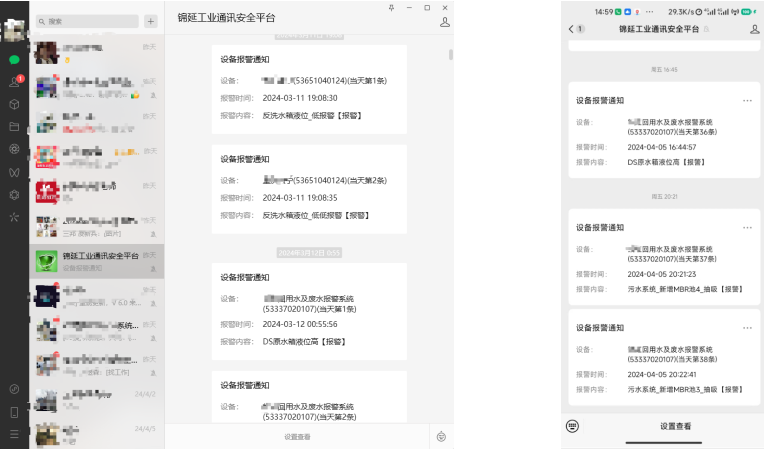Tap the 周五 16:45 timestamp on mobile

click(664, 70)
